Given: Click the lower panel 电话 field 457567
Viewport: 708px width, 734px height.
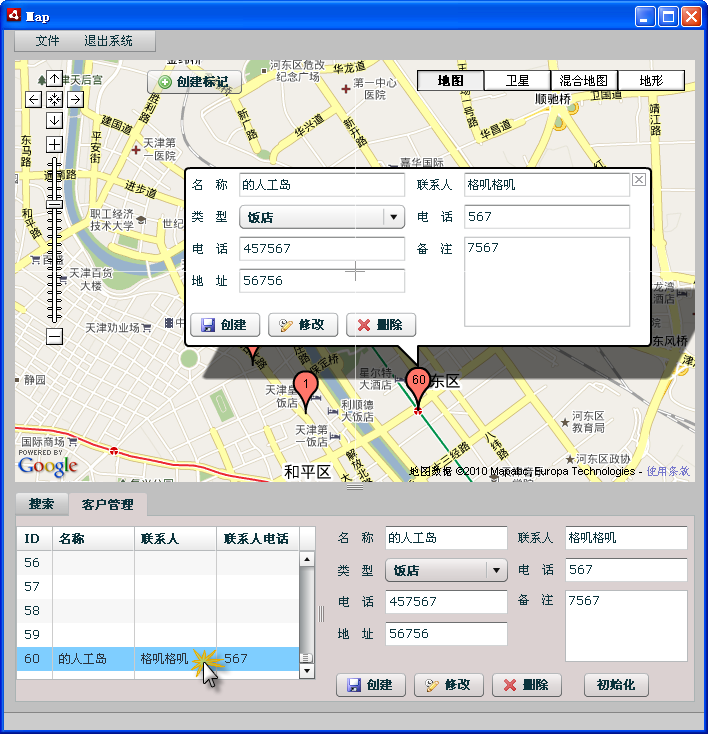Looking at the screenshot, I should click(446, 602).
